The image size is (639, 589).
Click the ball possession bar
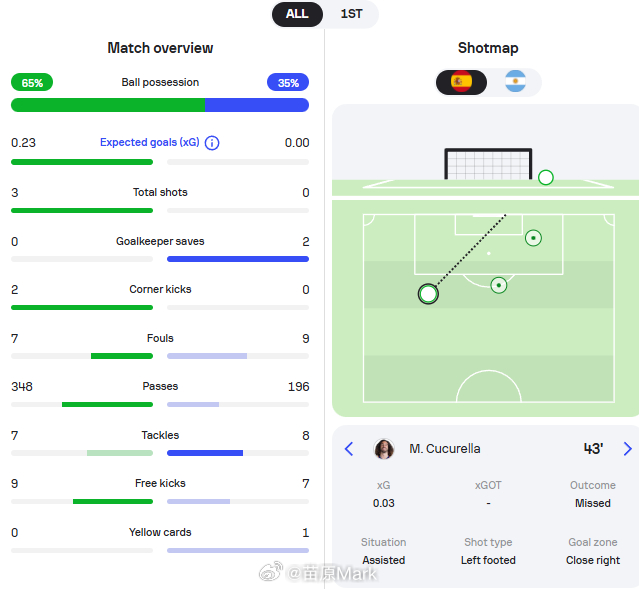click(x=160, y=105)
